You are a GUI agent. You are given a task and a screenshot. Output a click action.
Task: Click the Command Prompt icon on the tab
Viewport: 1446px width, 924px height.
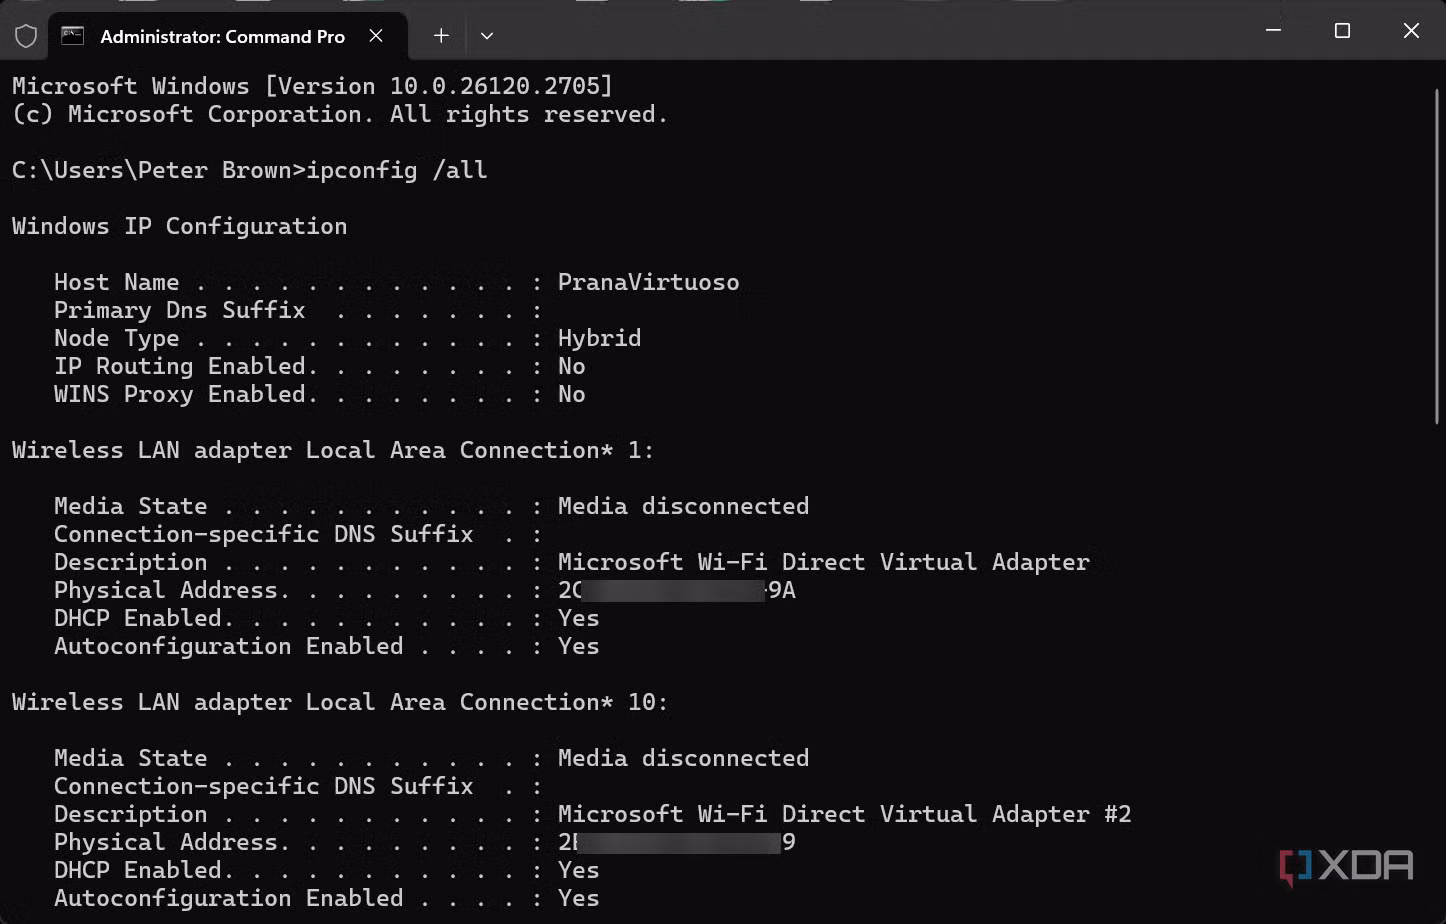click(x=72, y=35)
